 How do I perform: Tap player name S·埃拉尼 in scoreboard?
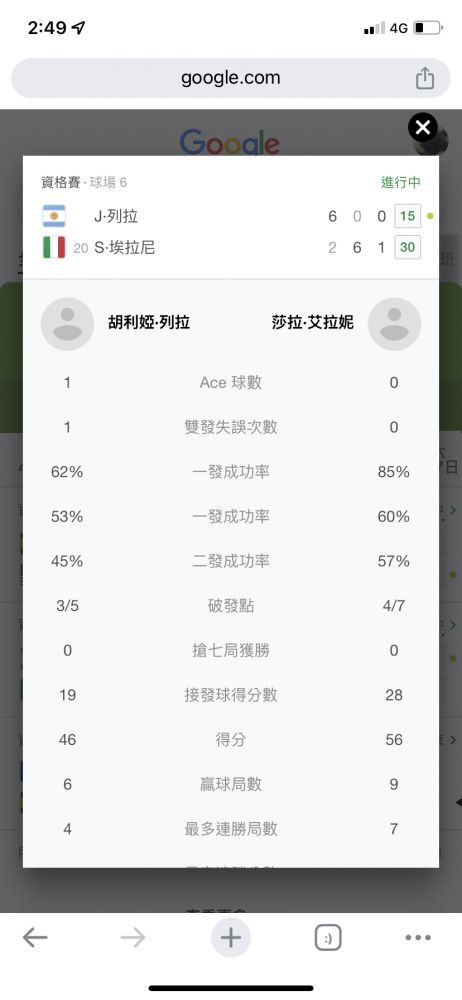click(x=124, y=247)
